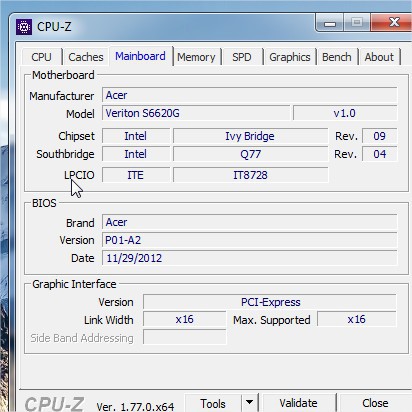
Task: Click the Chipset name Ivy Bridge
Action: [x=250, y=136]
